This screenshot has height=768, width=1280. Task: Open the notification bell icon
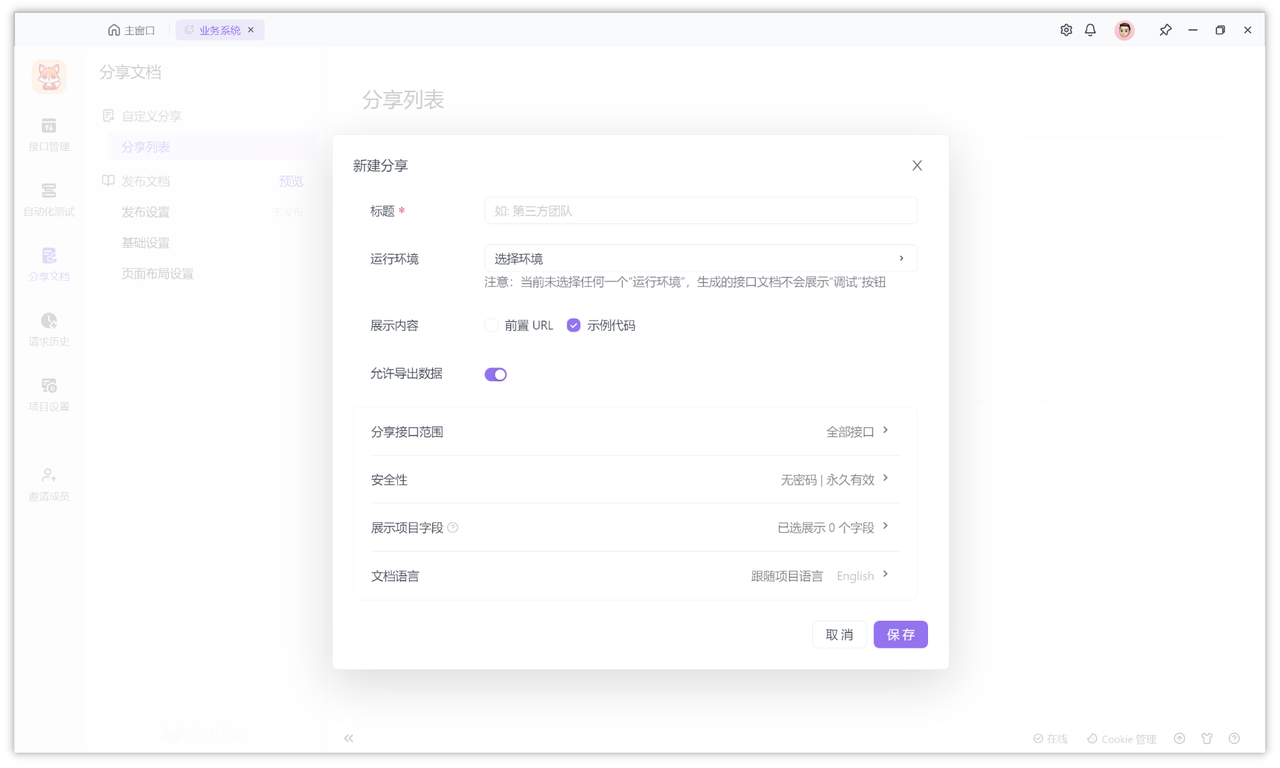1090,30
